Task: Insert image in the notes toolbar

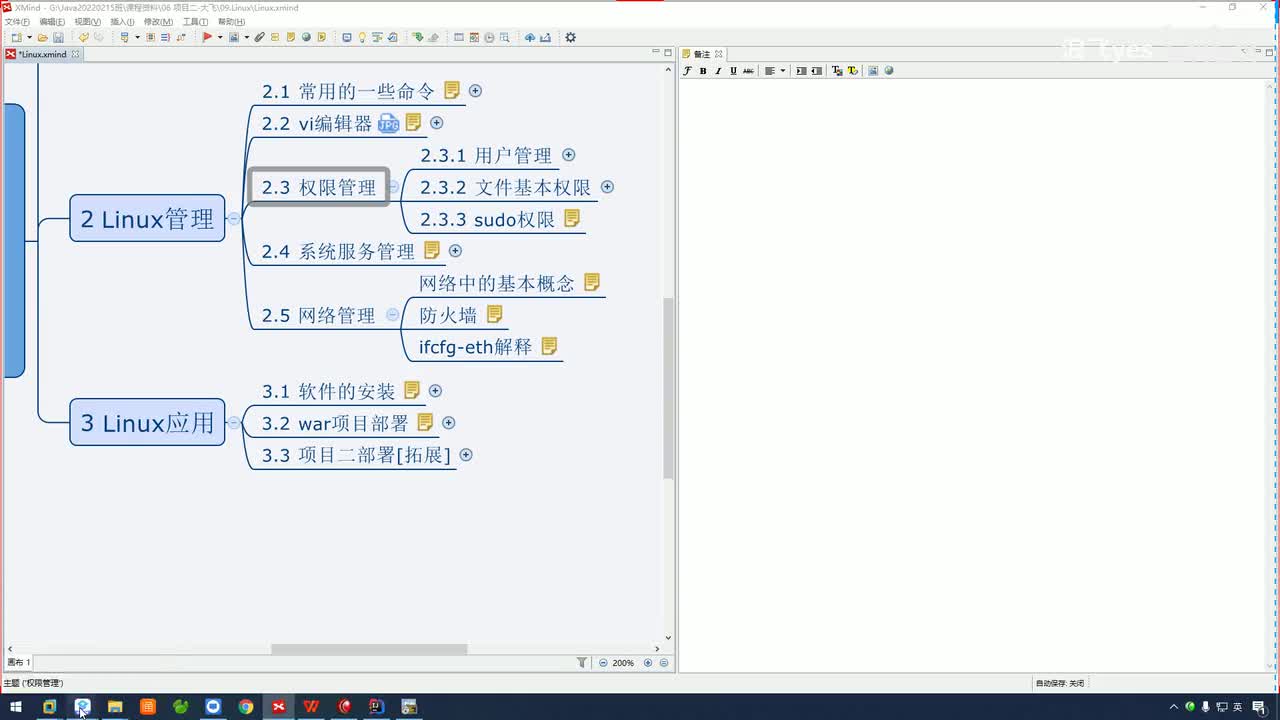Action: tap(873, 71)
